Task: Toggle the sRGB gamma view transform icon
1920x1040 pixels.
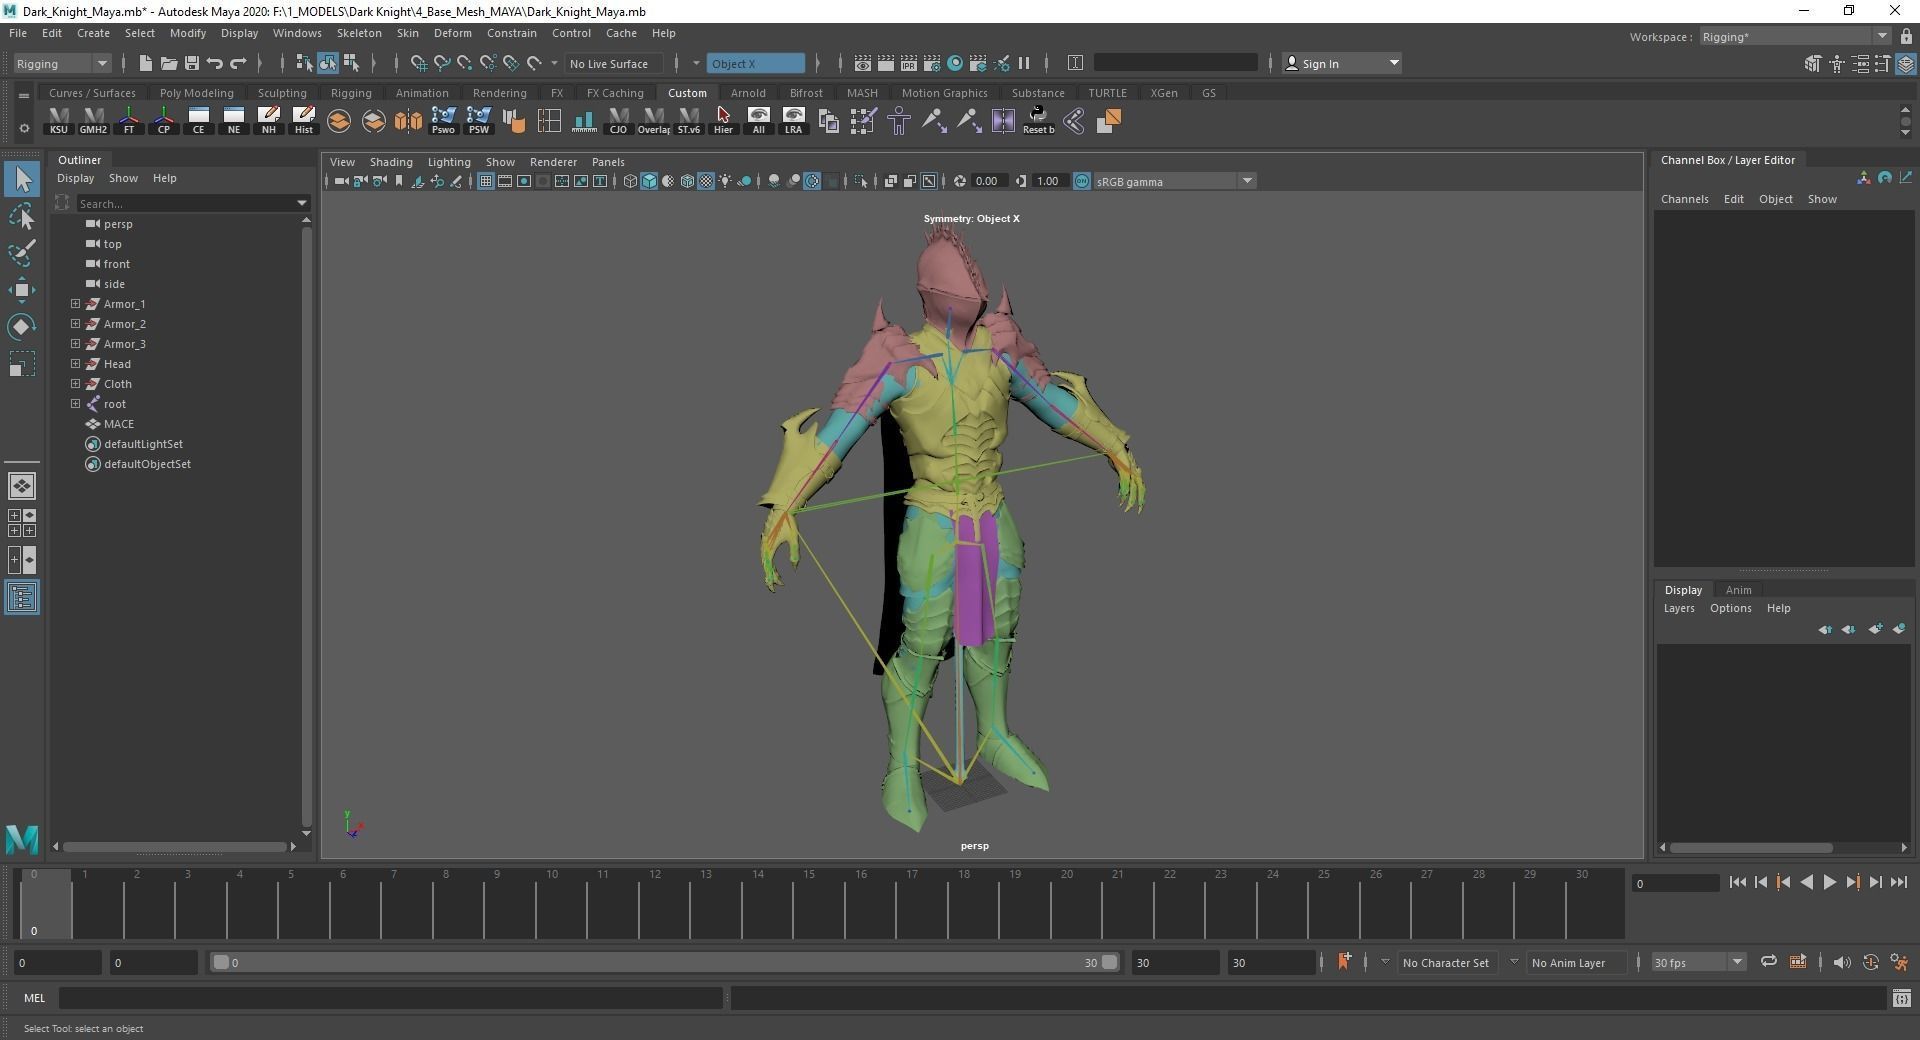Action: tap(1082, 181)
